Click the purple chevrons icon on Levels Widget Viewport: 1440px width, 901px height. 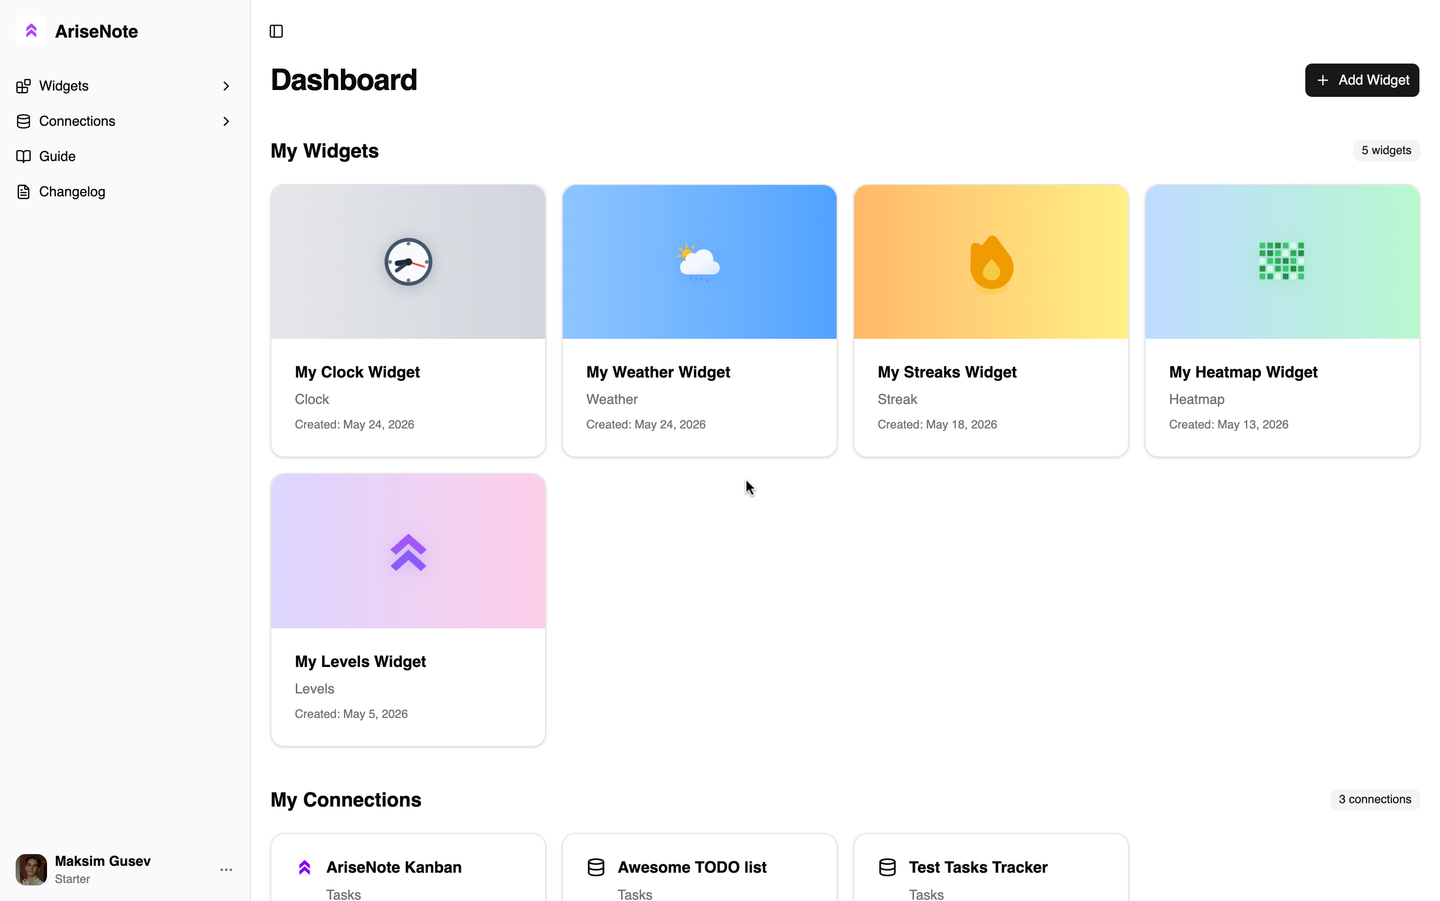[x=408, y=552]
